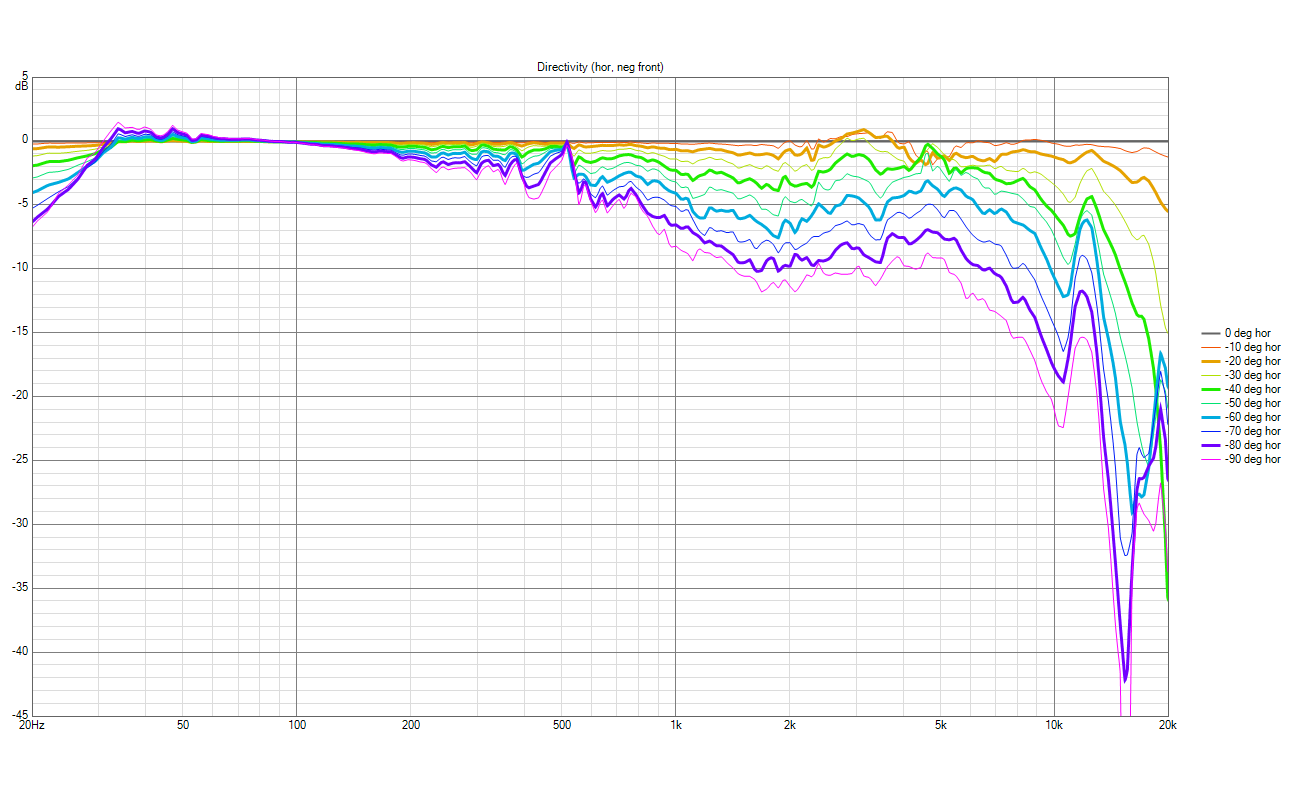1289x793 pixels.
Task: Click the chart title 'Directivity (hor, neg front)'
Action: 600,67
